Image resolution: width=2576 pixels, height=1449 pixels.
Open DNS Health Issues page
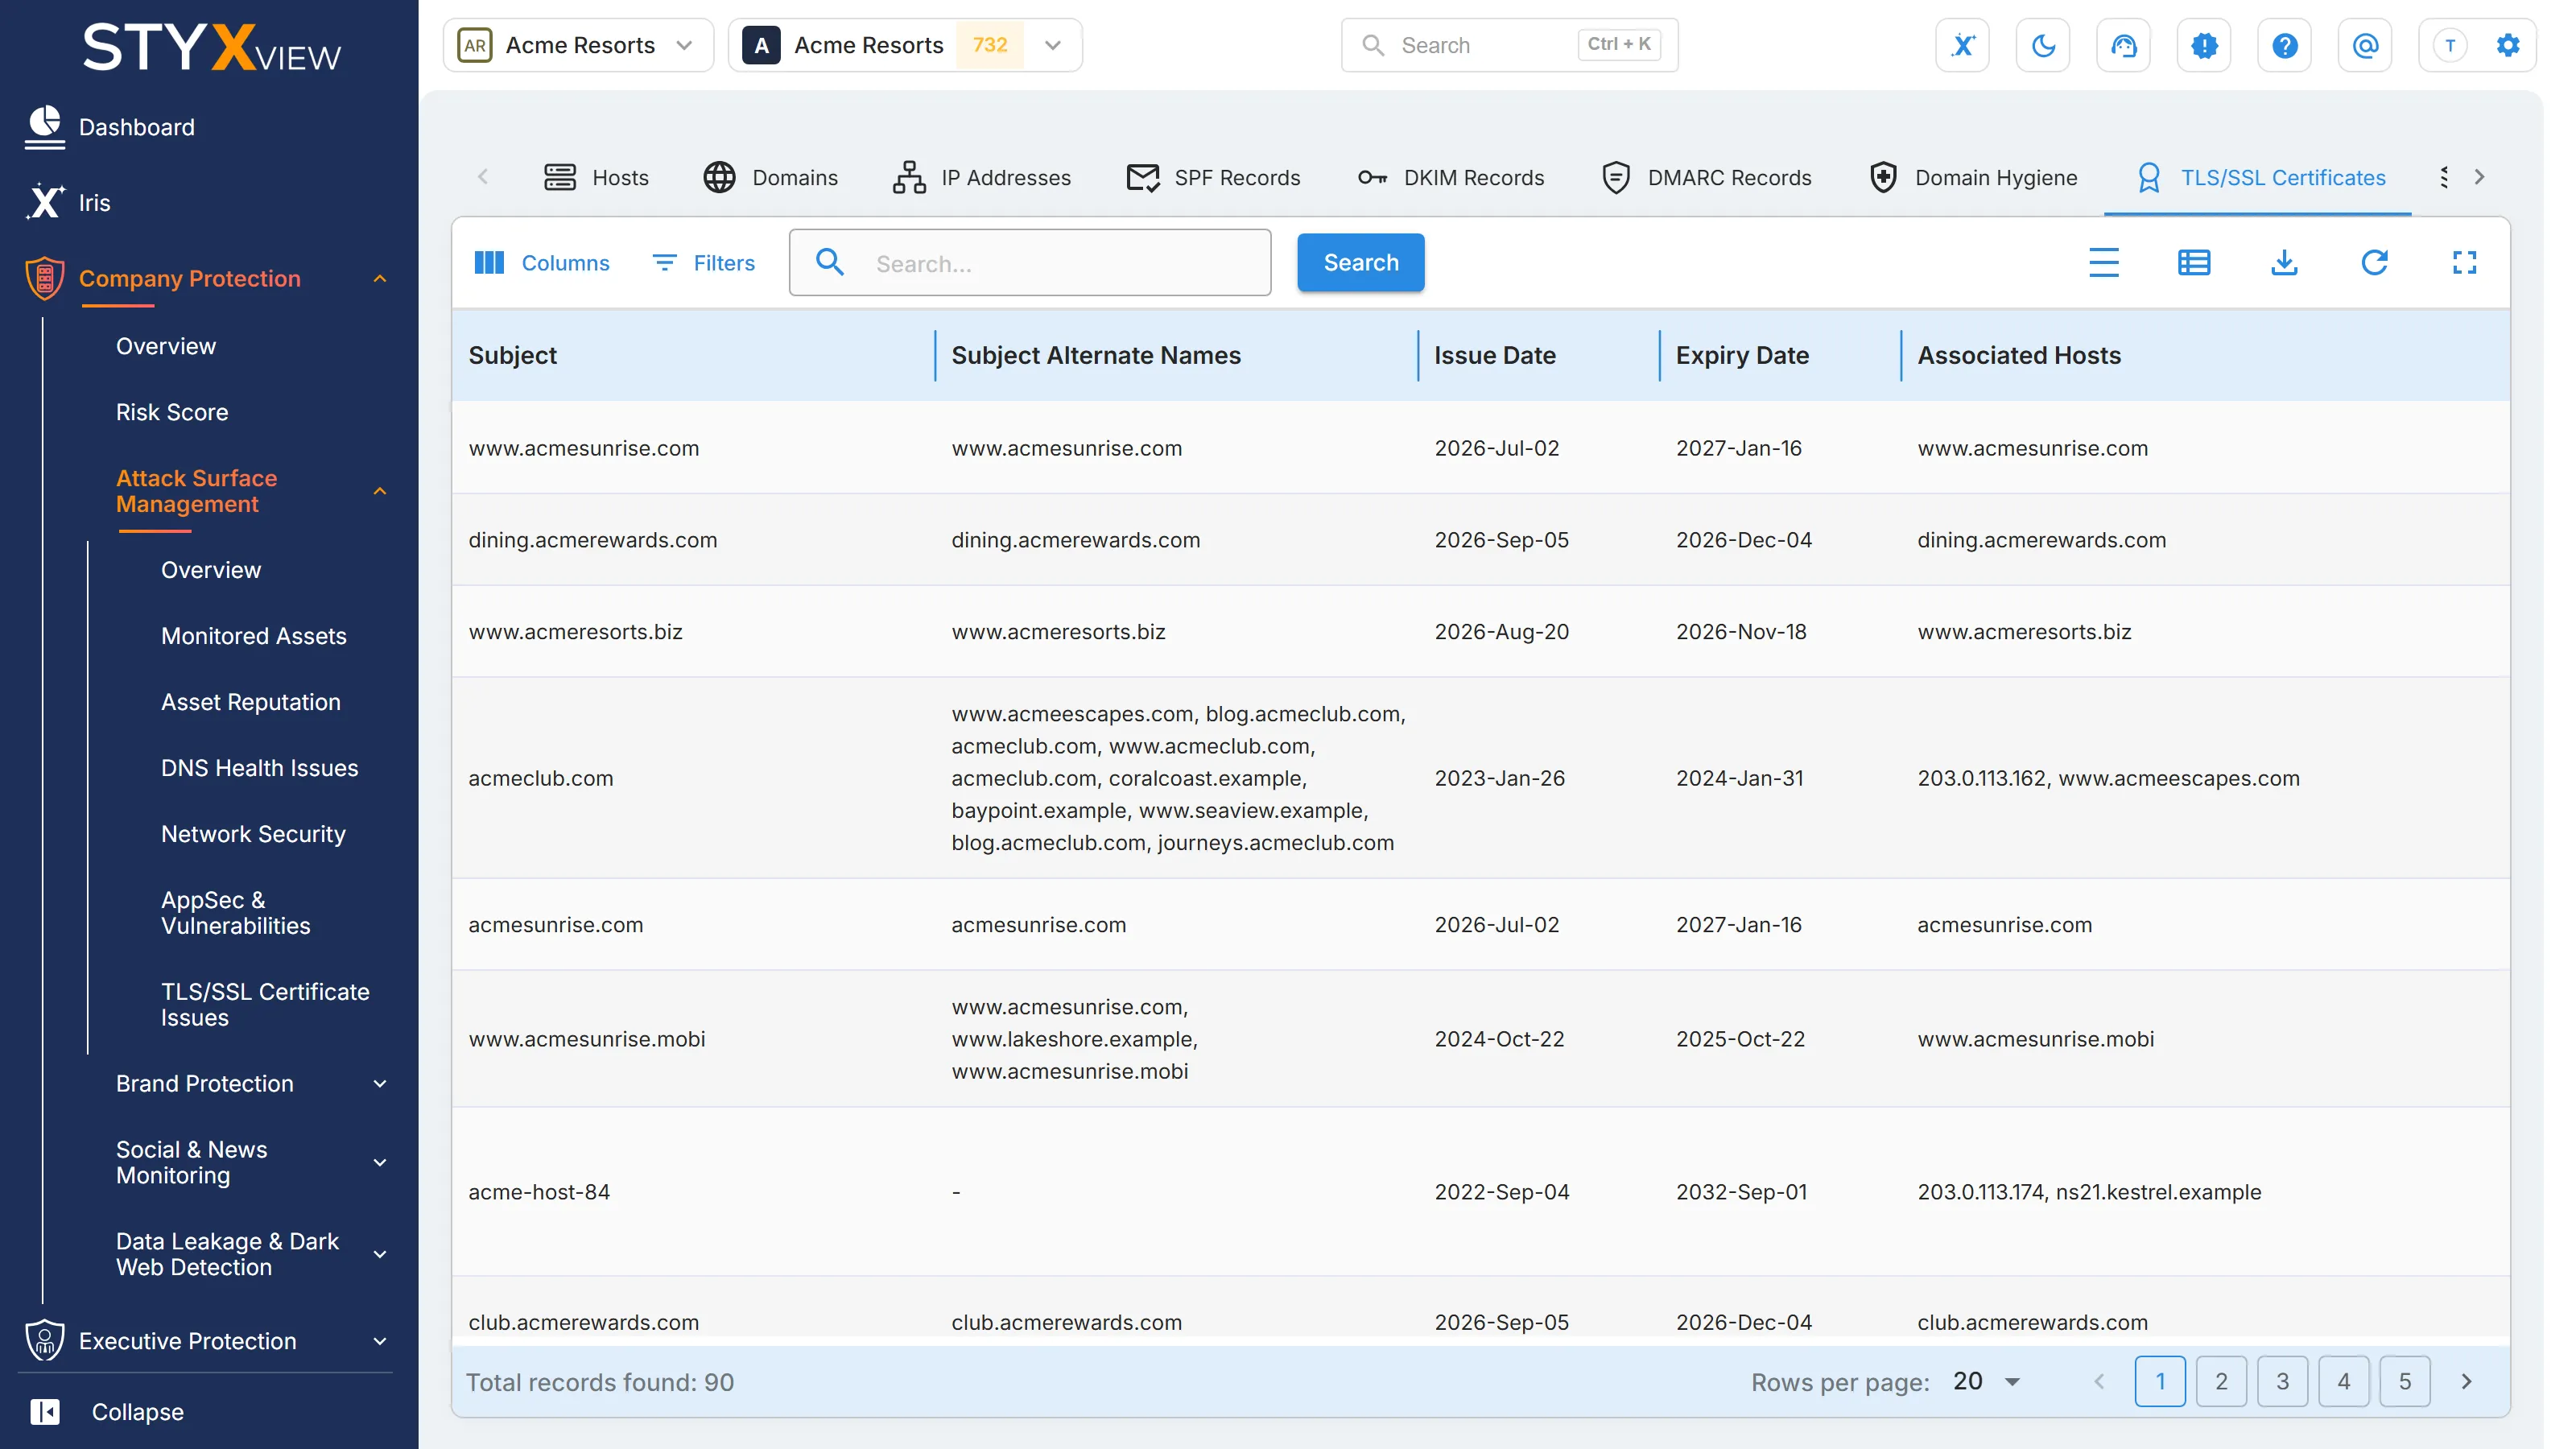click(x=260, y=767)
